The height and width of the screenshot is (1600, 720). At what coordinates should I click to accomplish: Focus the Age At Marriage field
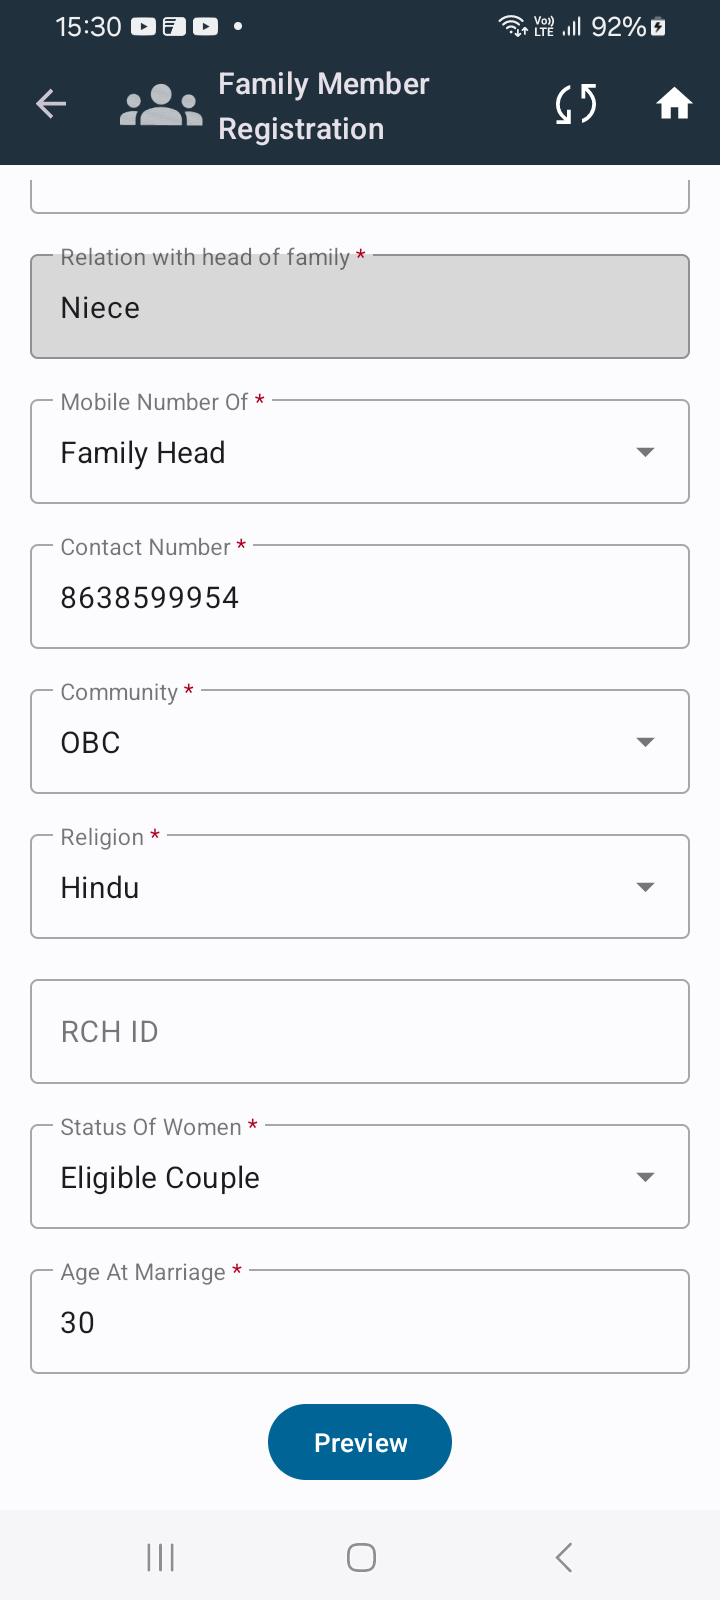coord(360,1322)
